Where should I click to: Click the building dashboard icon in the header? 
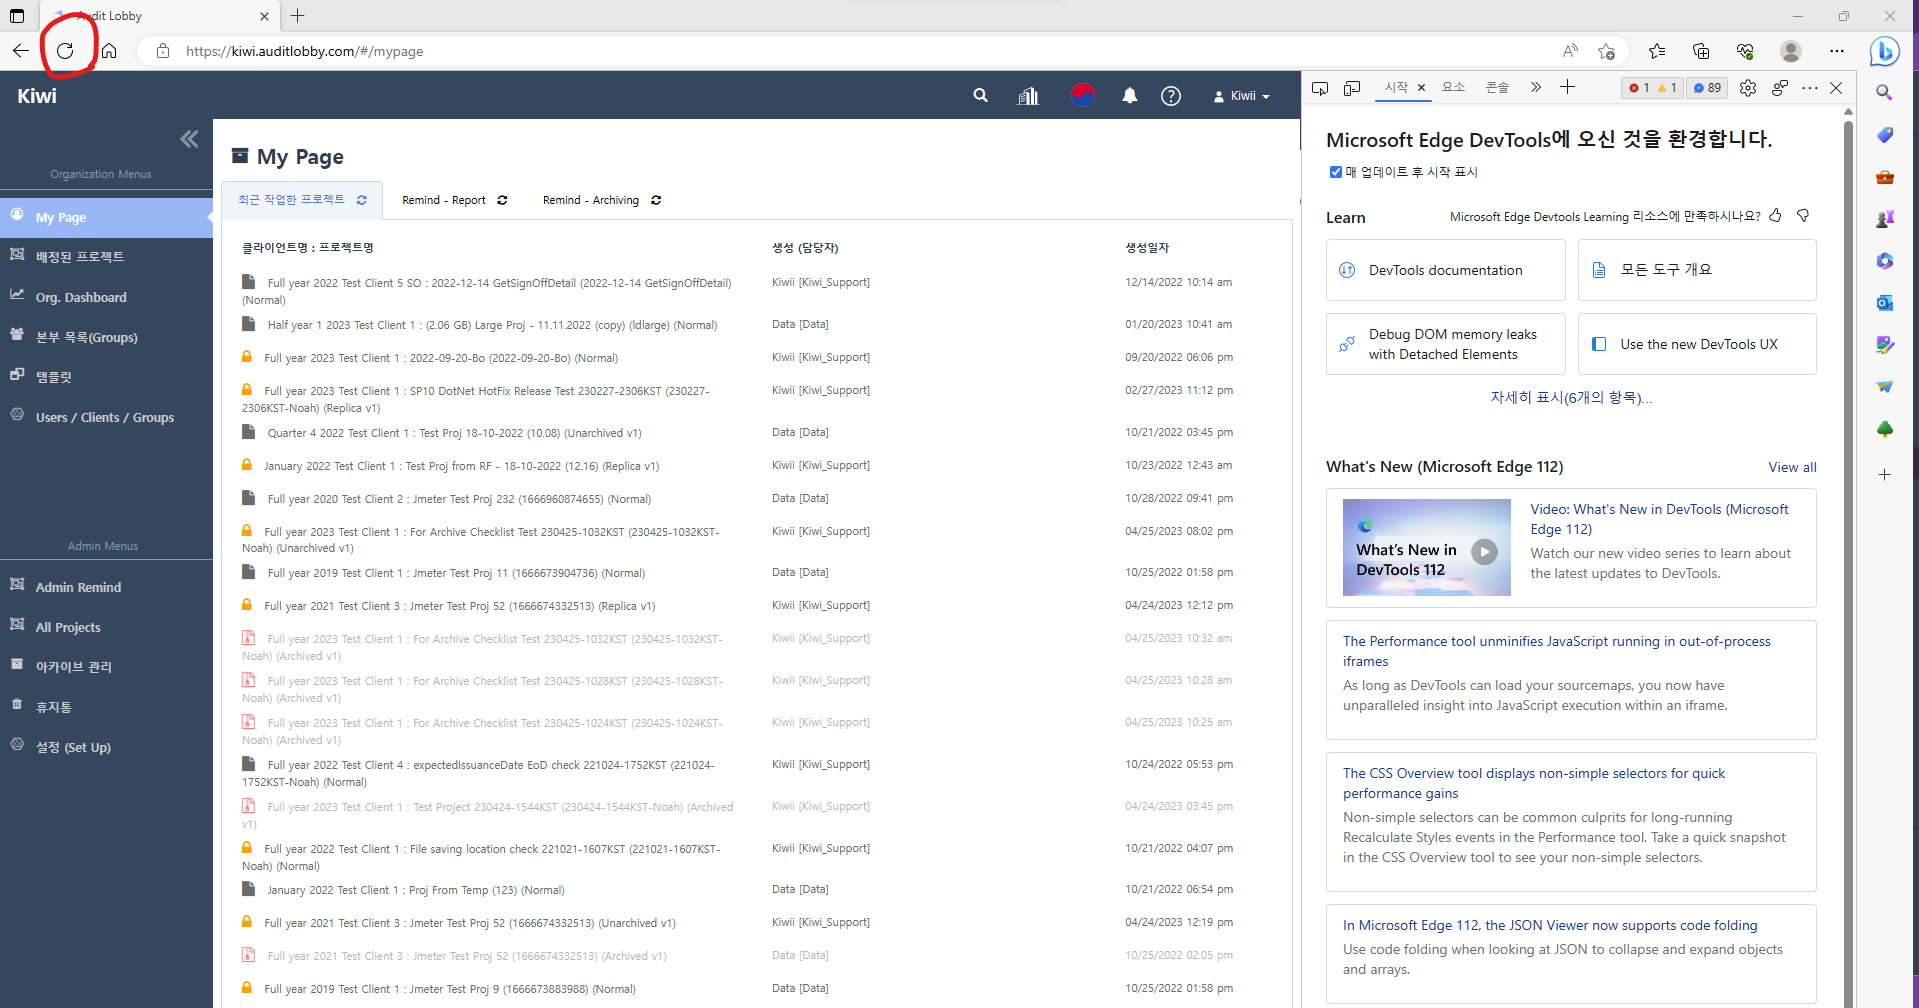tap(1027, 95)
